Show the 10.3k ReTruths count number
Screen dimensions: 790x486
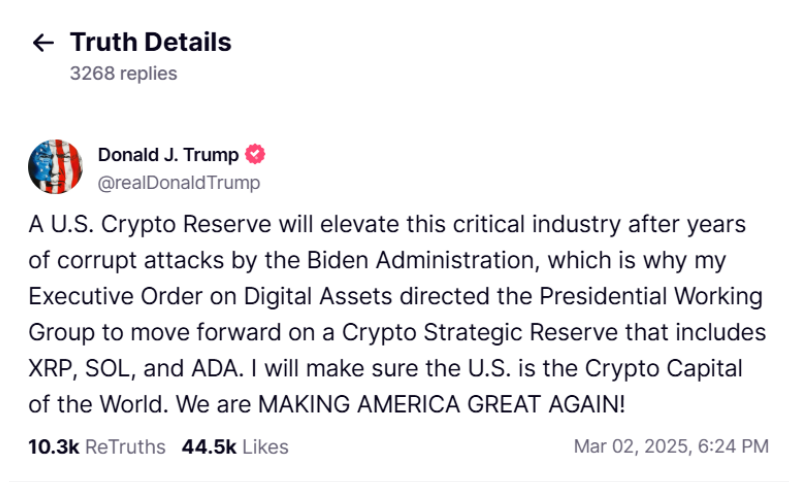pyautogui.click(x=54, y=447)
